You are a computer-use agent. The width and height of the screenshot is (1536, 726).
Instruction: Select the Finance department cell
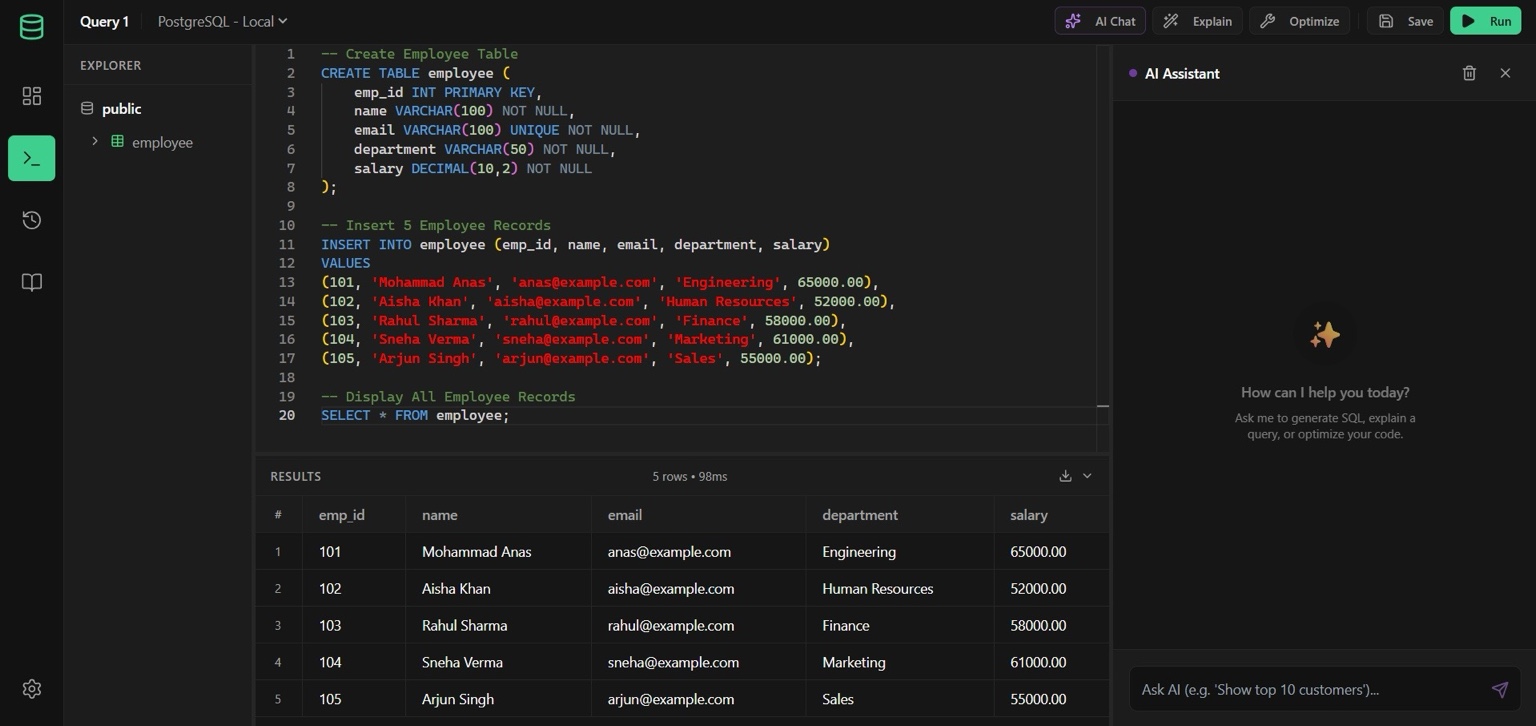coord(900,626)
